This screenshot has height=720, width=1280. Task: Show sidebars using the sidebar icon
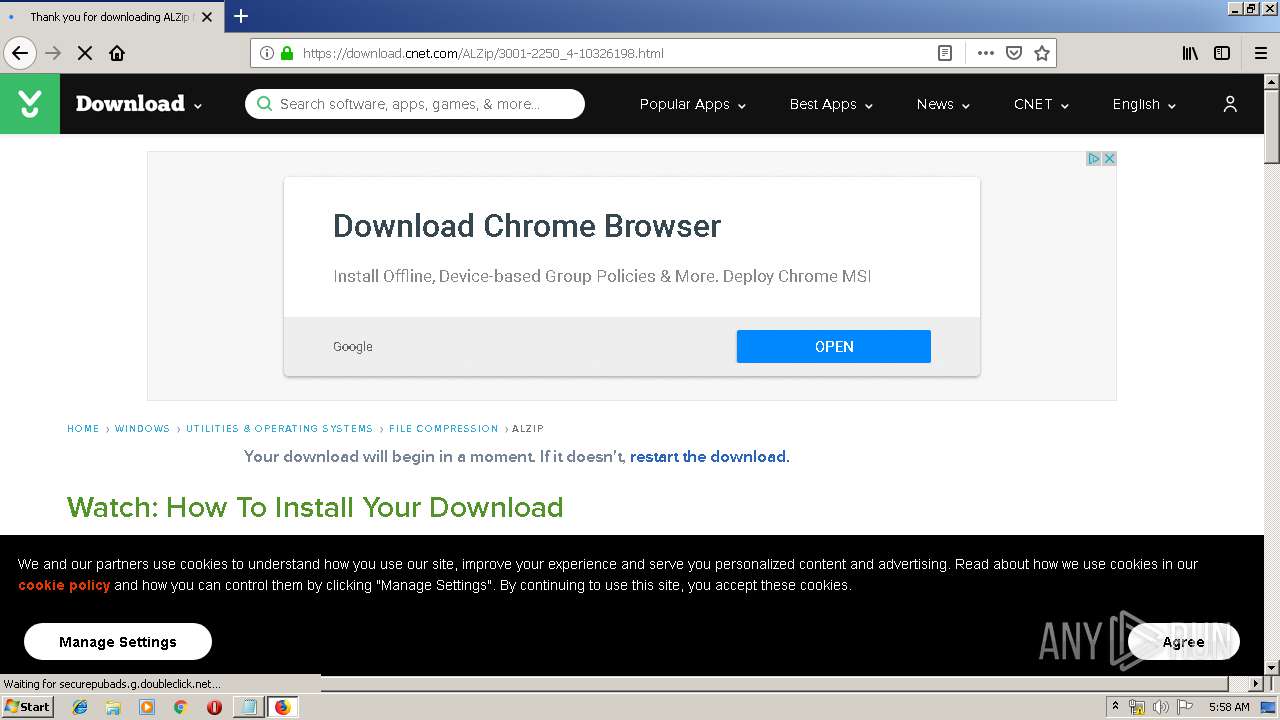coord(1222,53)
